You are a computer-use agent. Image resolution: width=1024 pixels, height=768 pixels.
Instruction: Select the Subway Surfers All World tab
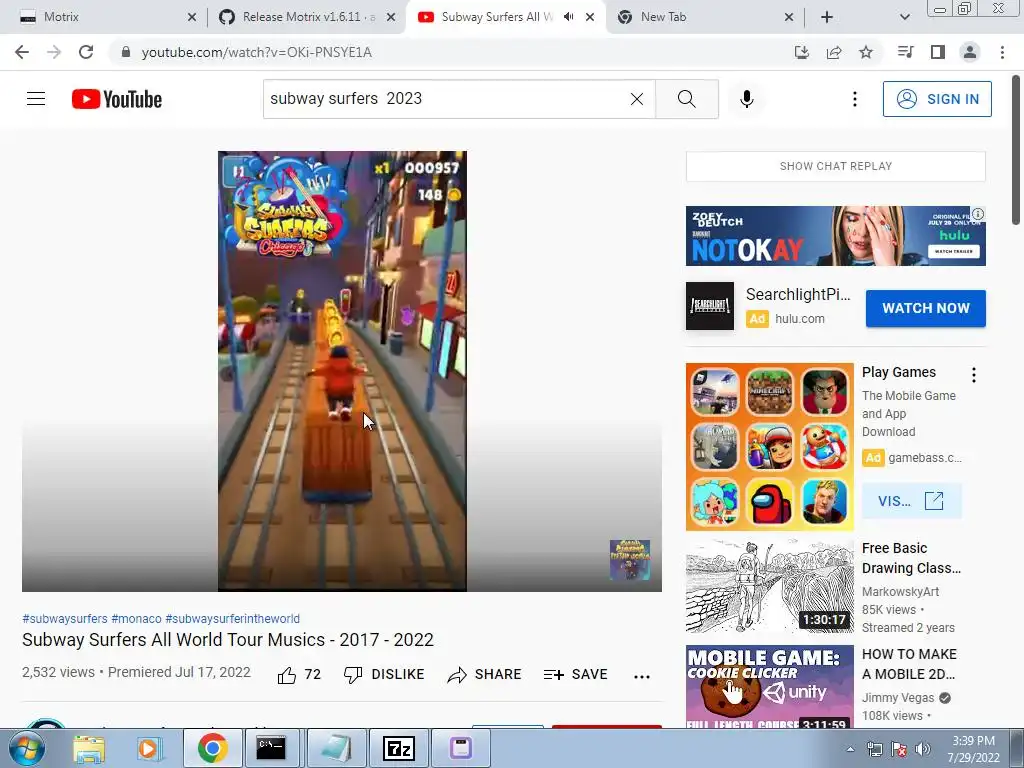click(506, 17)
